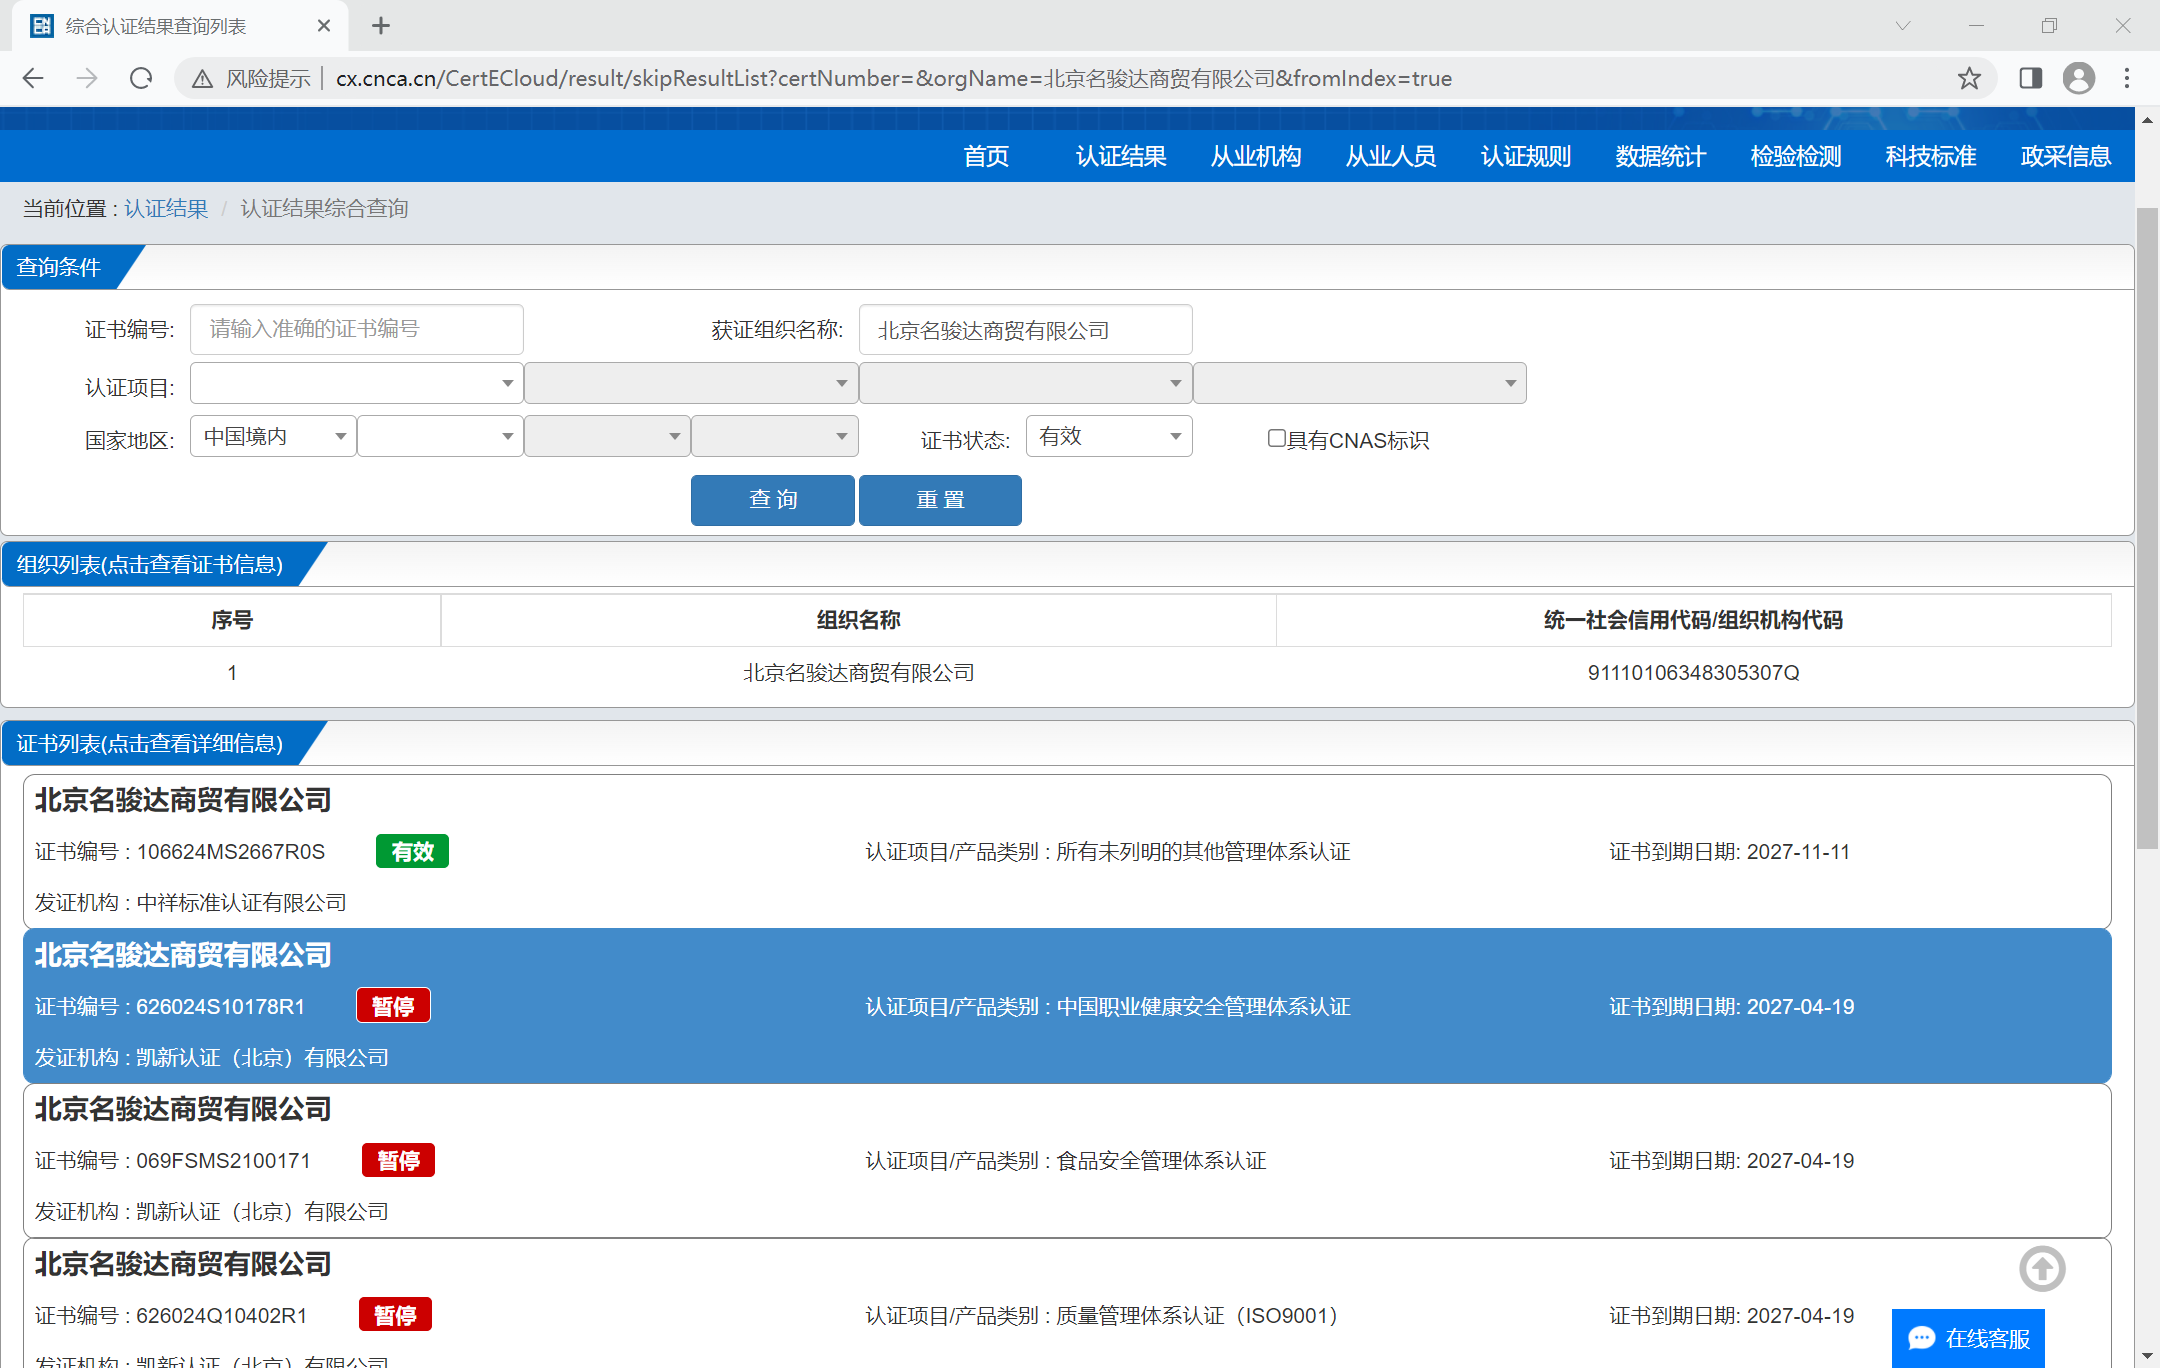2160x1368 pixels.
Task: Click the 重置 reset button
Action: [x=940, y=500]
